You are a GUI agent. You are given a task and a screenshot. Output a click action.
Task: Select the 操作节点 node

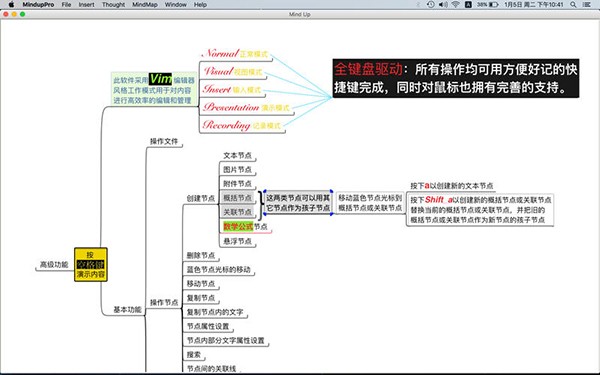pyautogui.click(x=164, y=302)
